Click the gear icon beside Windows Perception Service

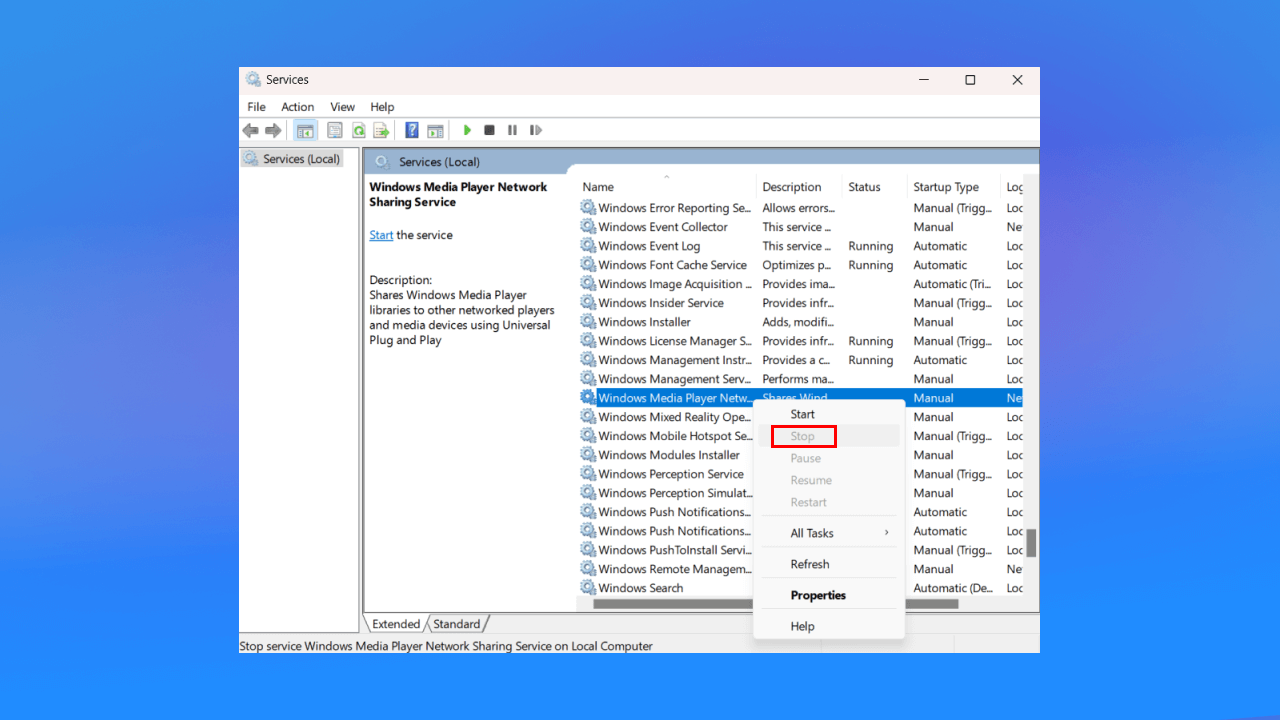588,474
